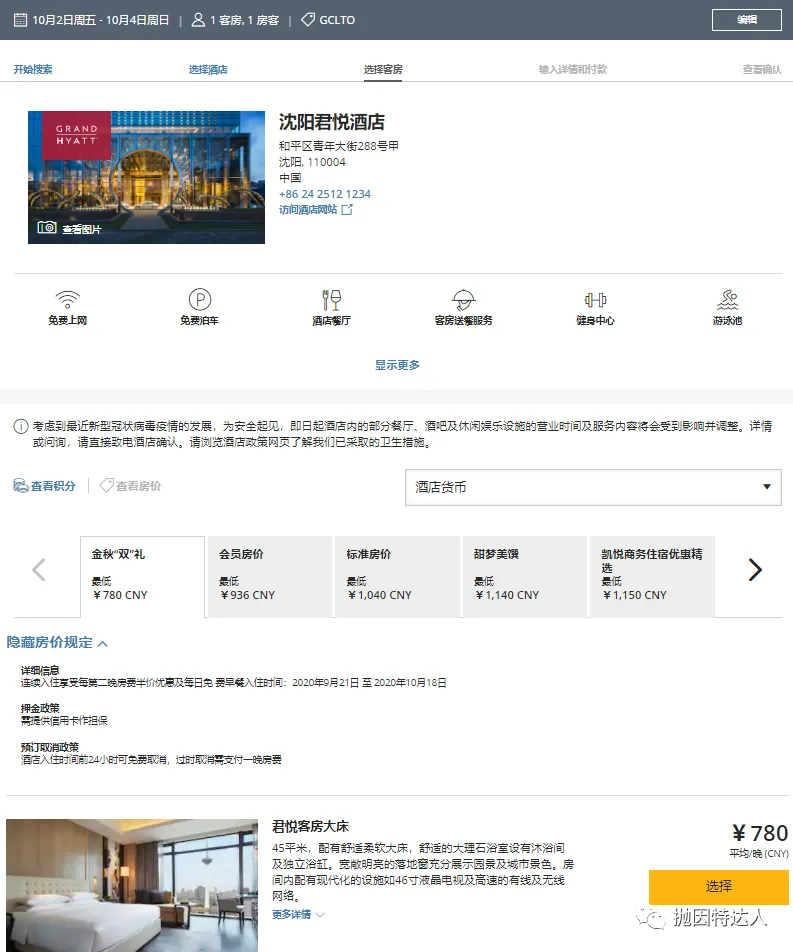Select the 会员房价 rate tab
Viewport: 793px width, 952px height.
pos(270,577)
